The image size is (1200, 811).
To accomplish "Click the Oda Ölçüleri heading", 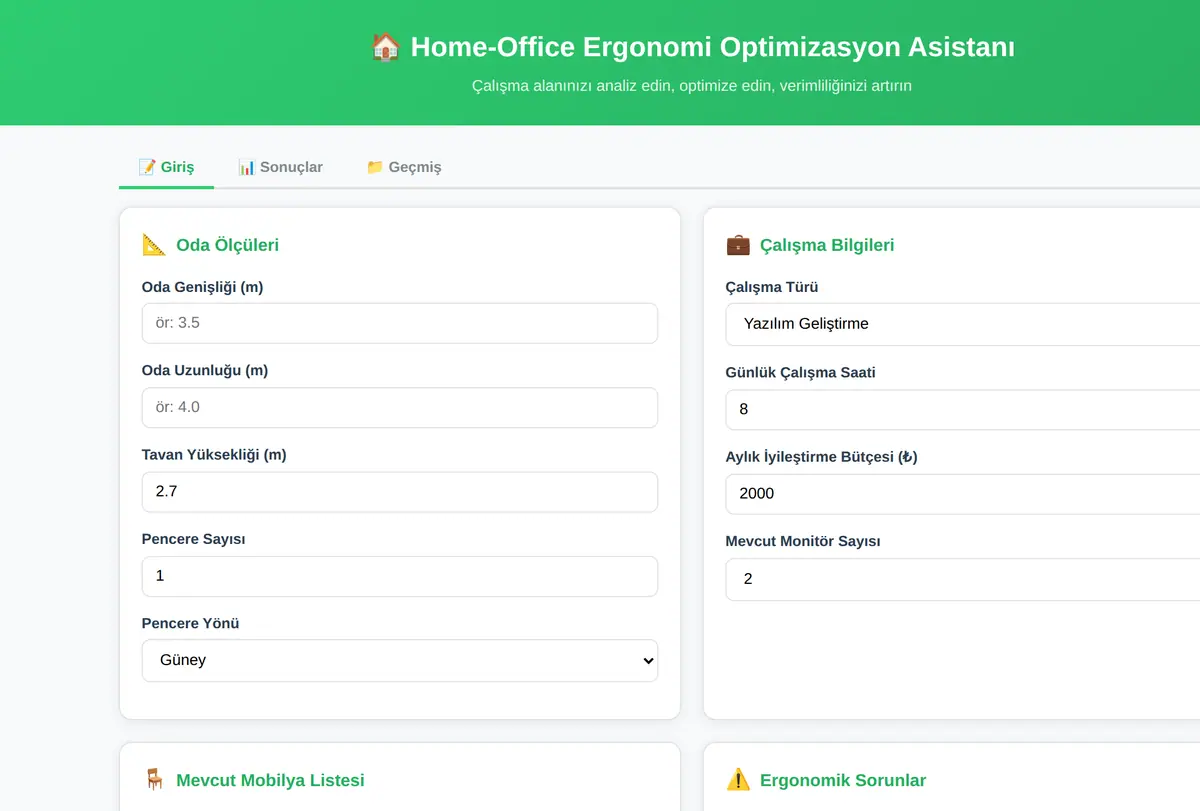I will click(227, 245).
